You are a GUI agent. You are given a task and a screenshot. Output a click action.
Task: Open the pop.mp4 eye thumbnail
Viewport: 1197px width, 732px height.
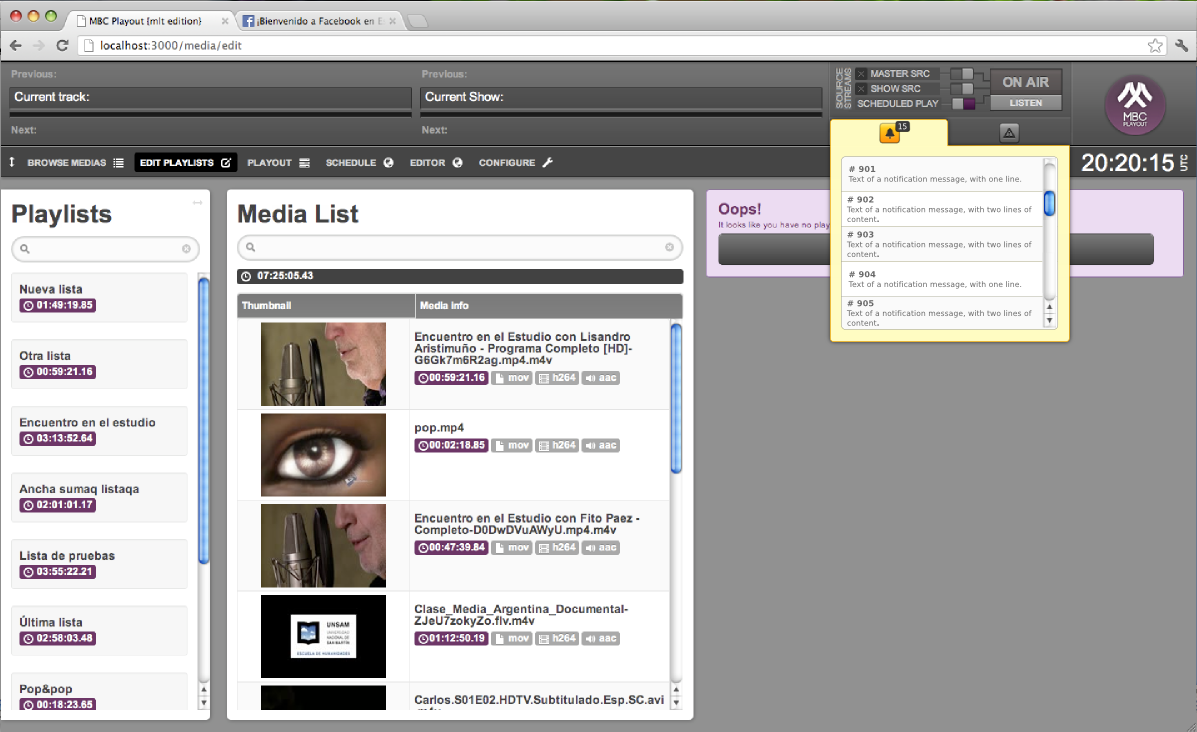click(x=324, y=455)
